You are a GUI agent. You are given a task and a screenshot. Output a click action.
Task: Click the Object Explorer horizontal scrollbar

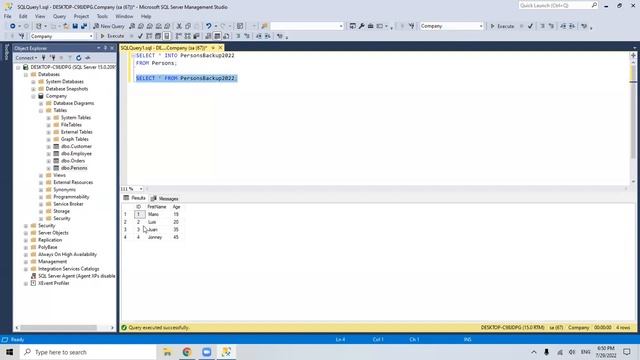click(x=58, y=327)
